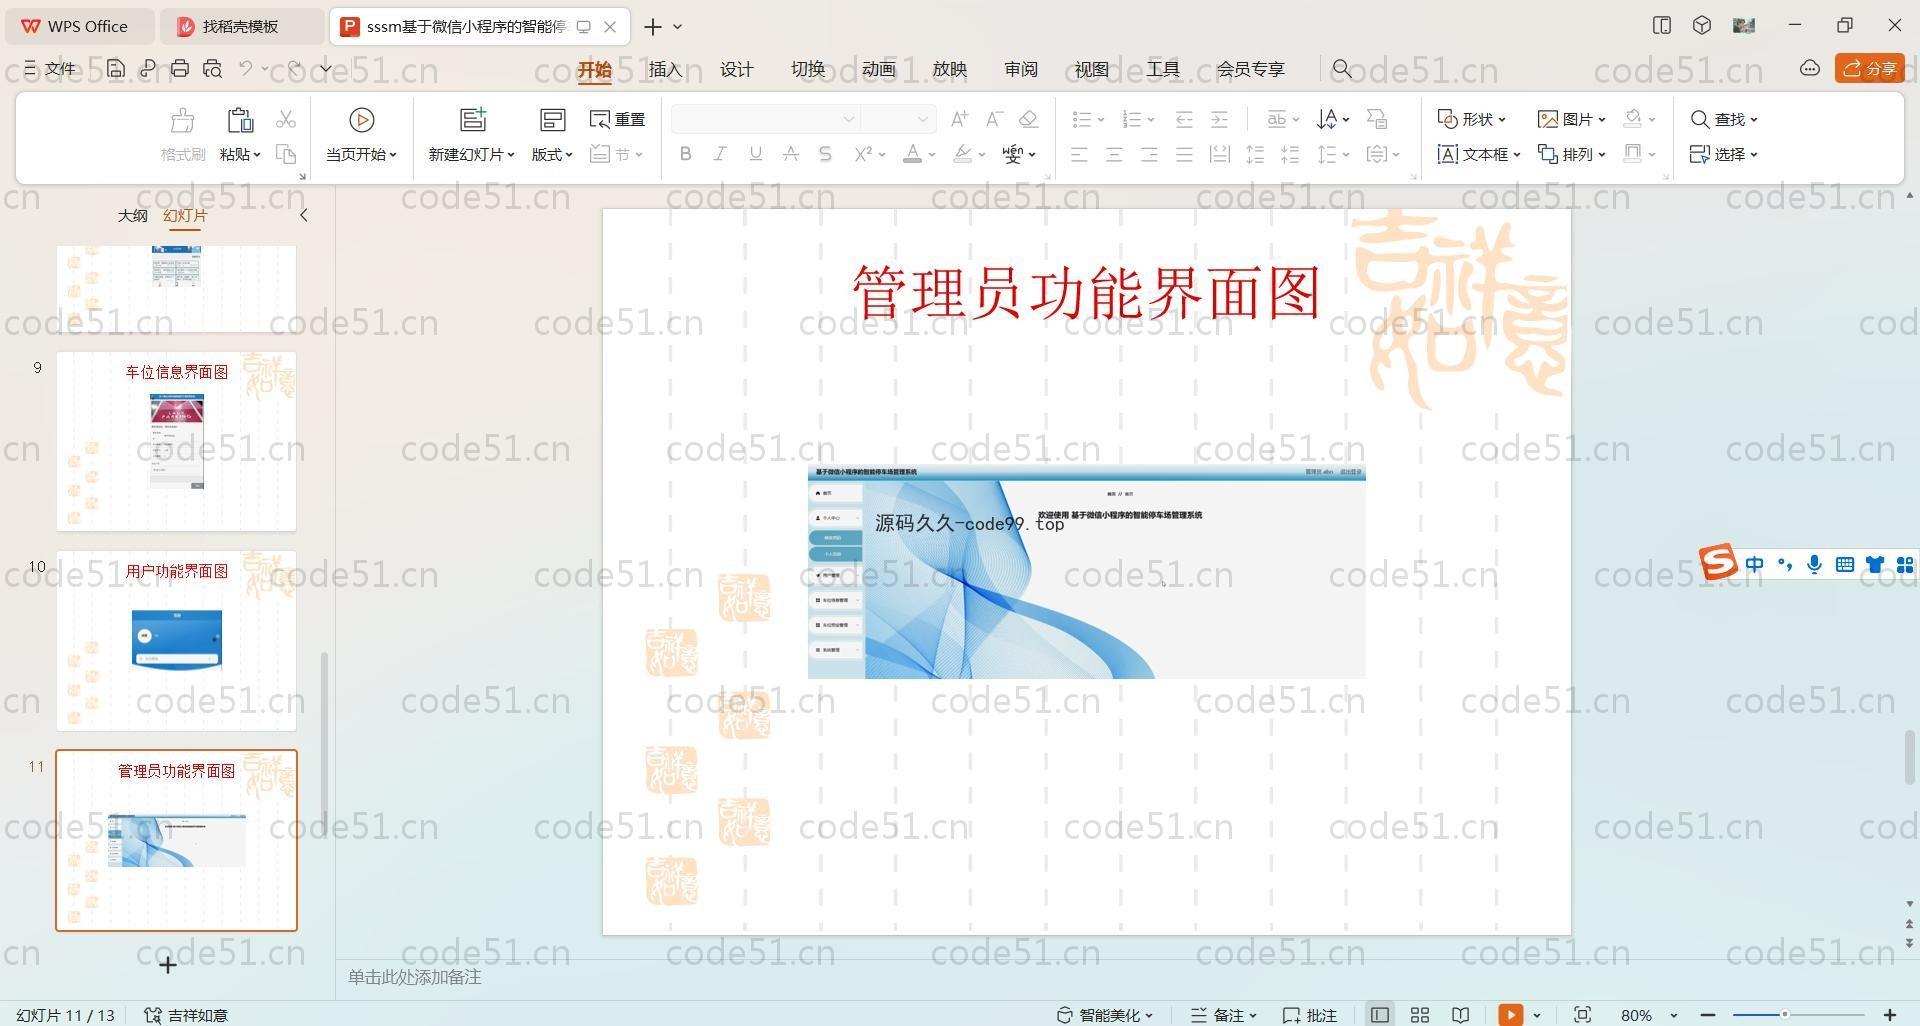The width and height of the screenshot is (1920, 1026).
Task: Click the Save icon in quick access toolbar
Action: coord(116,69)
